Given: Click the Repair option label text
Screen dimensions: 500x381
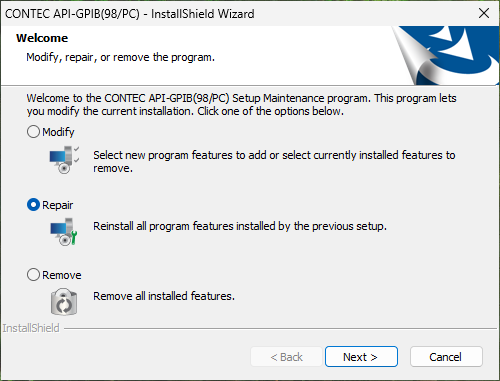Looking at the screenshot, I should (x=57, y=205).
